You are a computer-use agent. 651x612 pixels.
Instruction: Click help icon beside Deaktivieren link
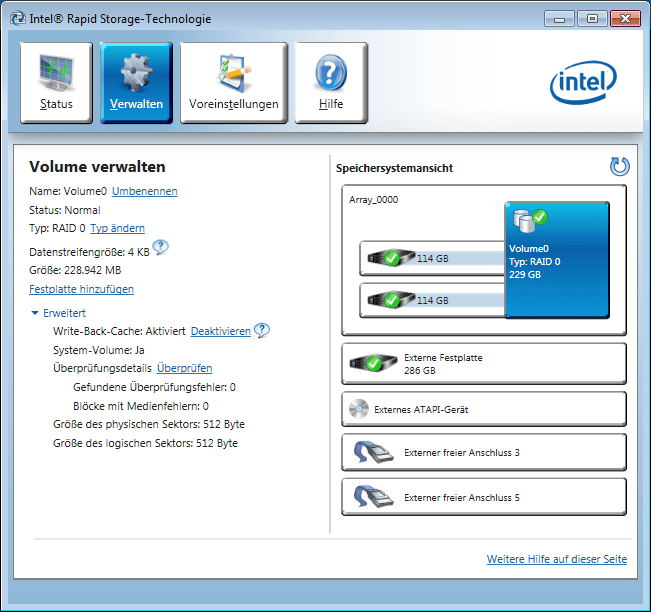[262, 330]
